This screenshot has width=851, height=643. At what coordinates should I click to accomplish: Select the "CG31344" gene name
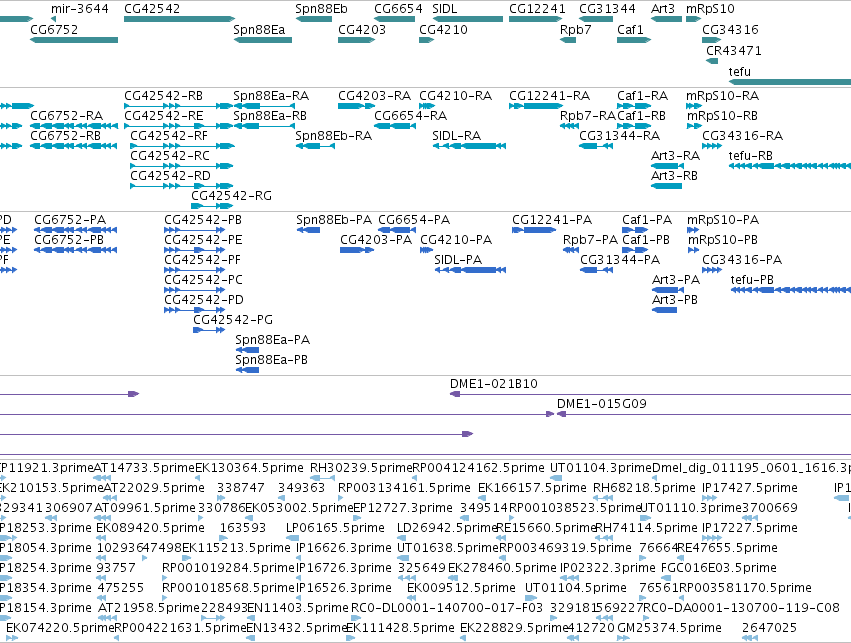point(607,9)
